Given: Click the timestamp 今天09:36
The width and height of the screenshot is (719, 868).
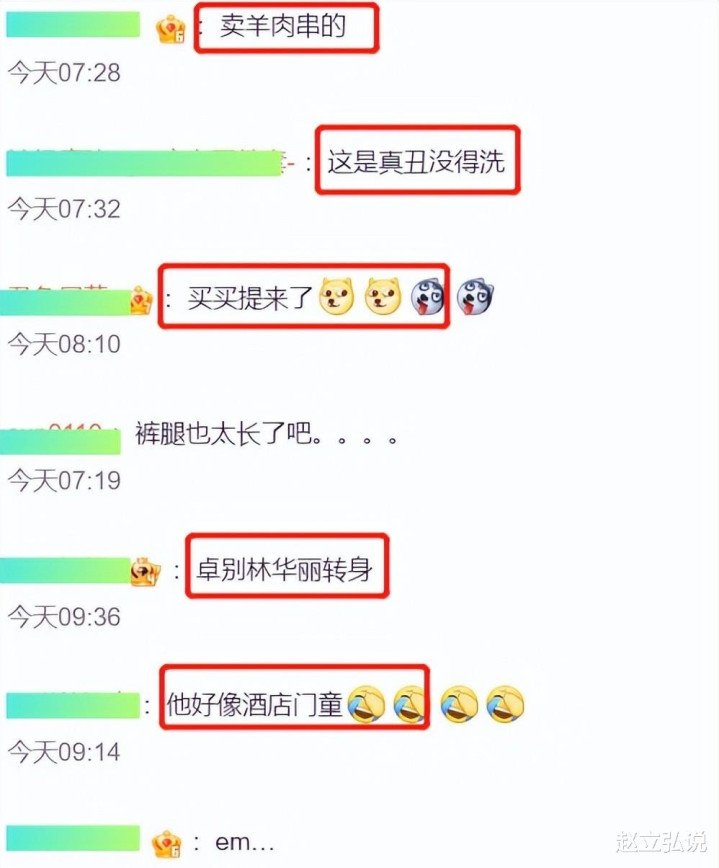Looking at the screenshot, I should (x=64, y=616).
